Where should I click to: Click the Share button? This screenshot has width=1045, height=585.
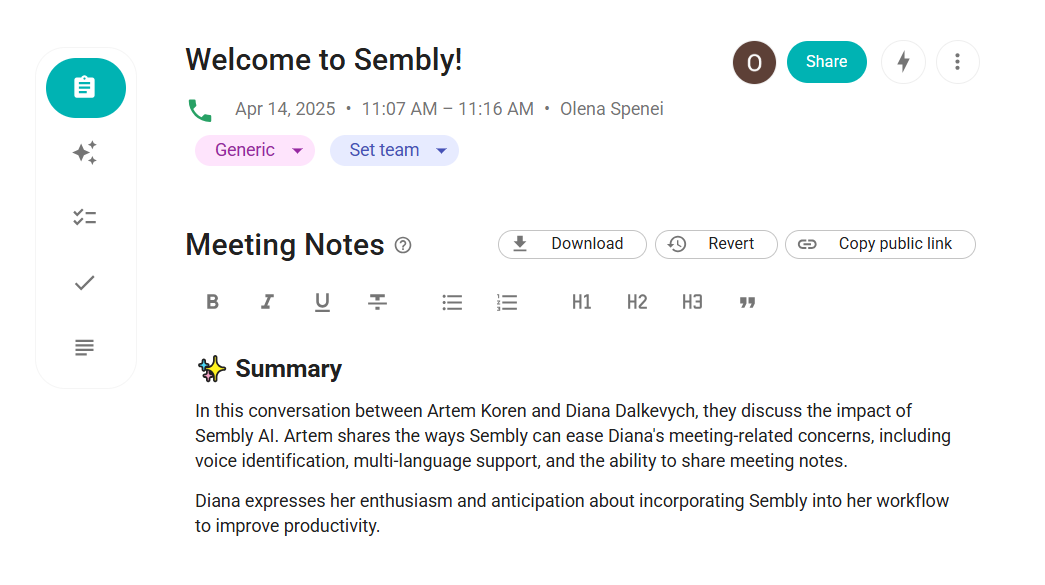point(826,62)
